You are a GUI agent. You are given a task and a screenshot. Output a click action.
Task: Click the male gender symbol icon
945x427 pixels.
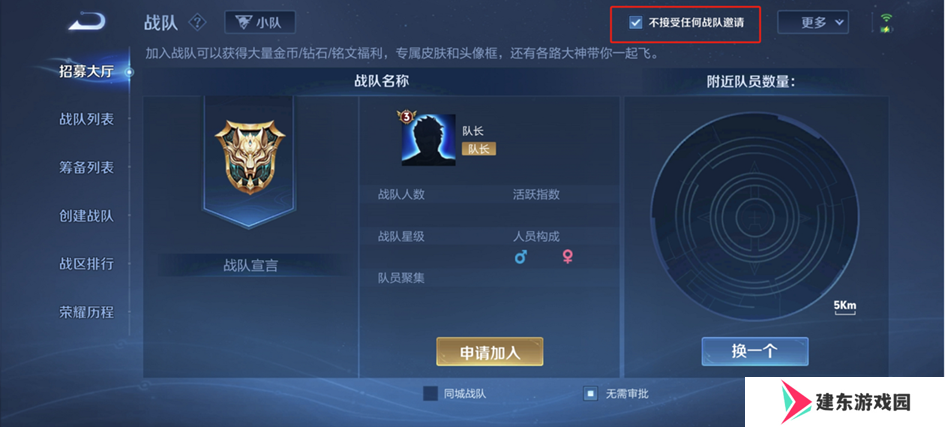click(521, 257)
